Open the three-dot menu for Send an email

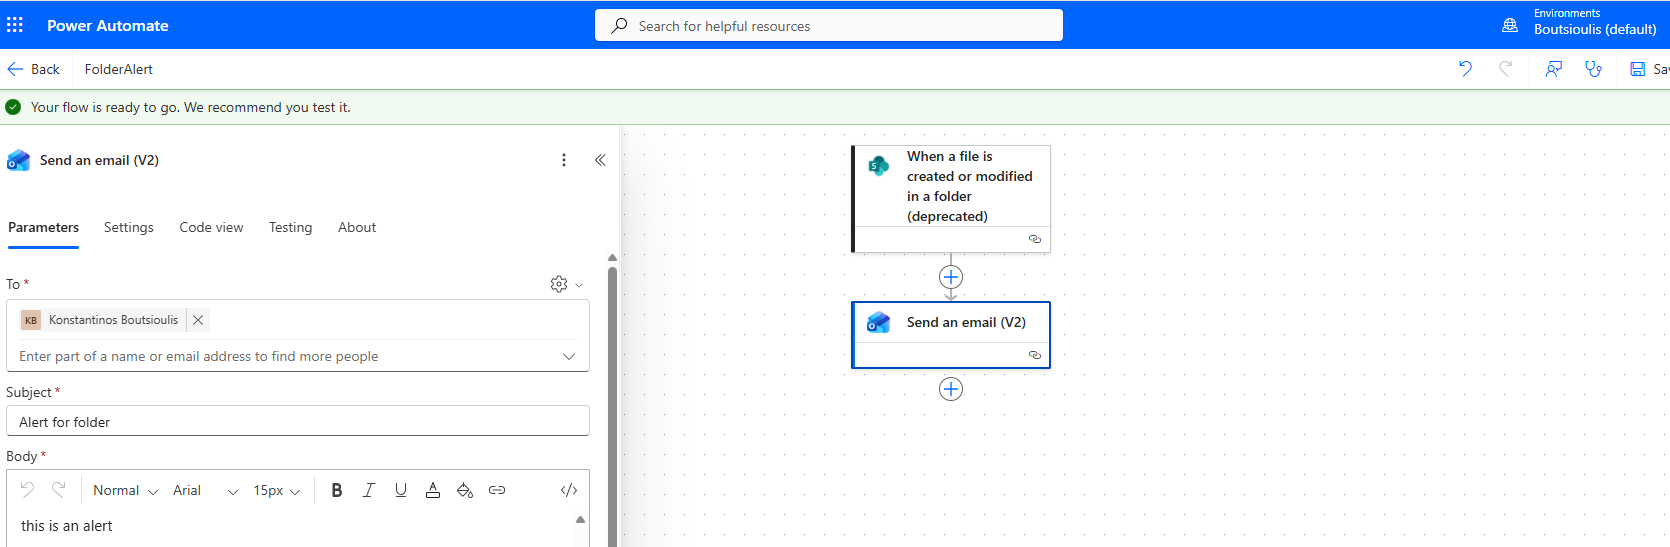point(564,160)
